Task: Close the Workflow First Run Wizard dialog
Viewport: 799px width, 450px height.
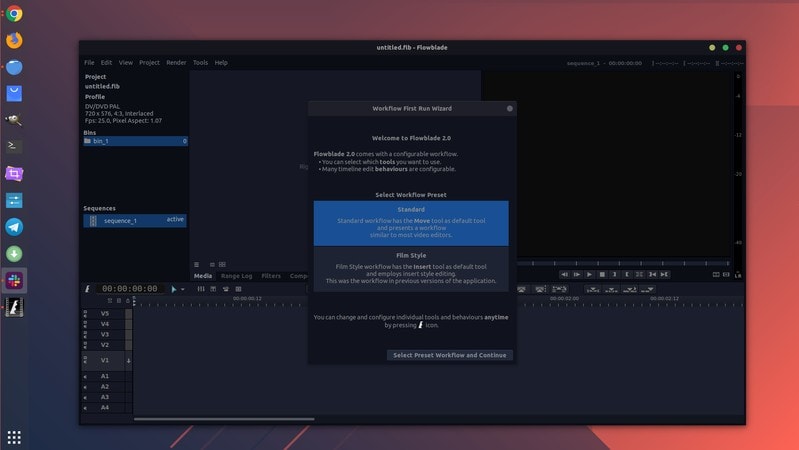Action: click(510, 109)
